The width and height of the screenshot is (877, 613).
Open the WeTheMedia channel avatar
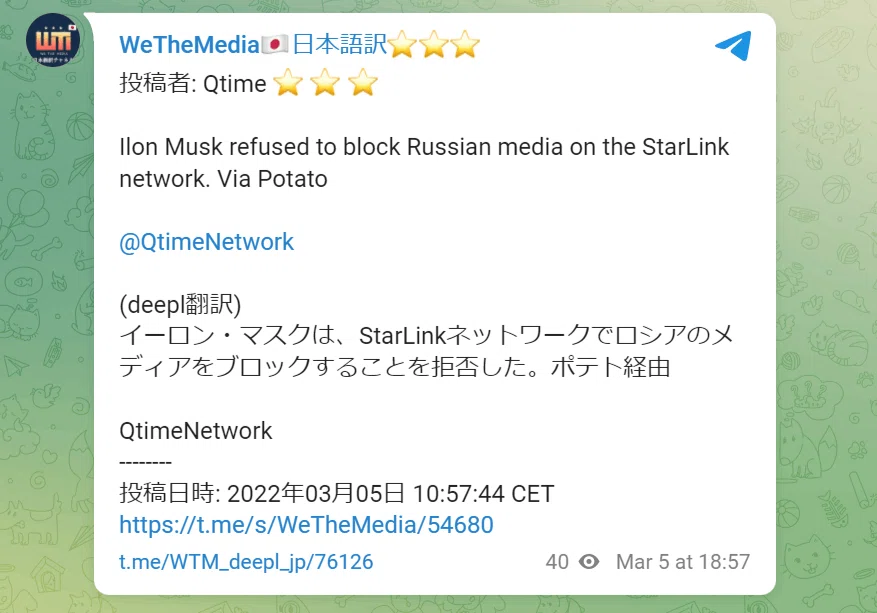click(x=53, y=40)
